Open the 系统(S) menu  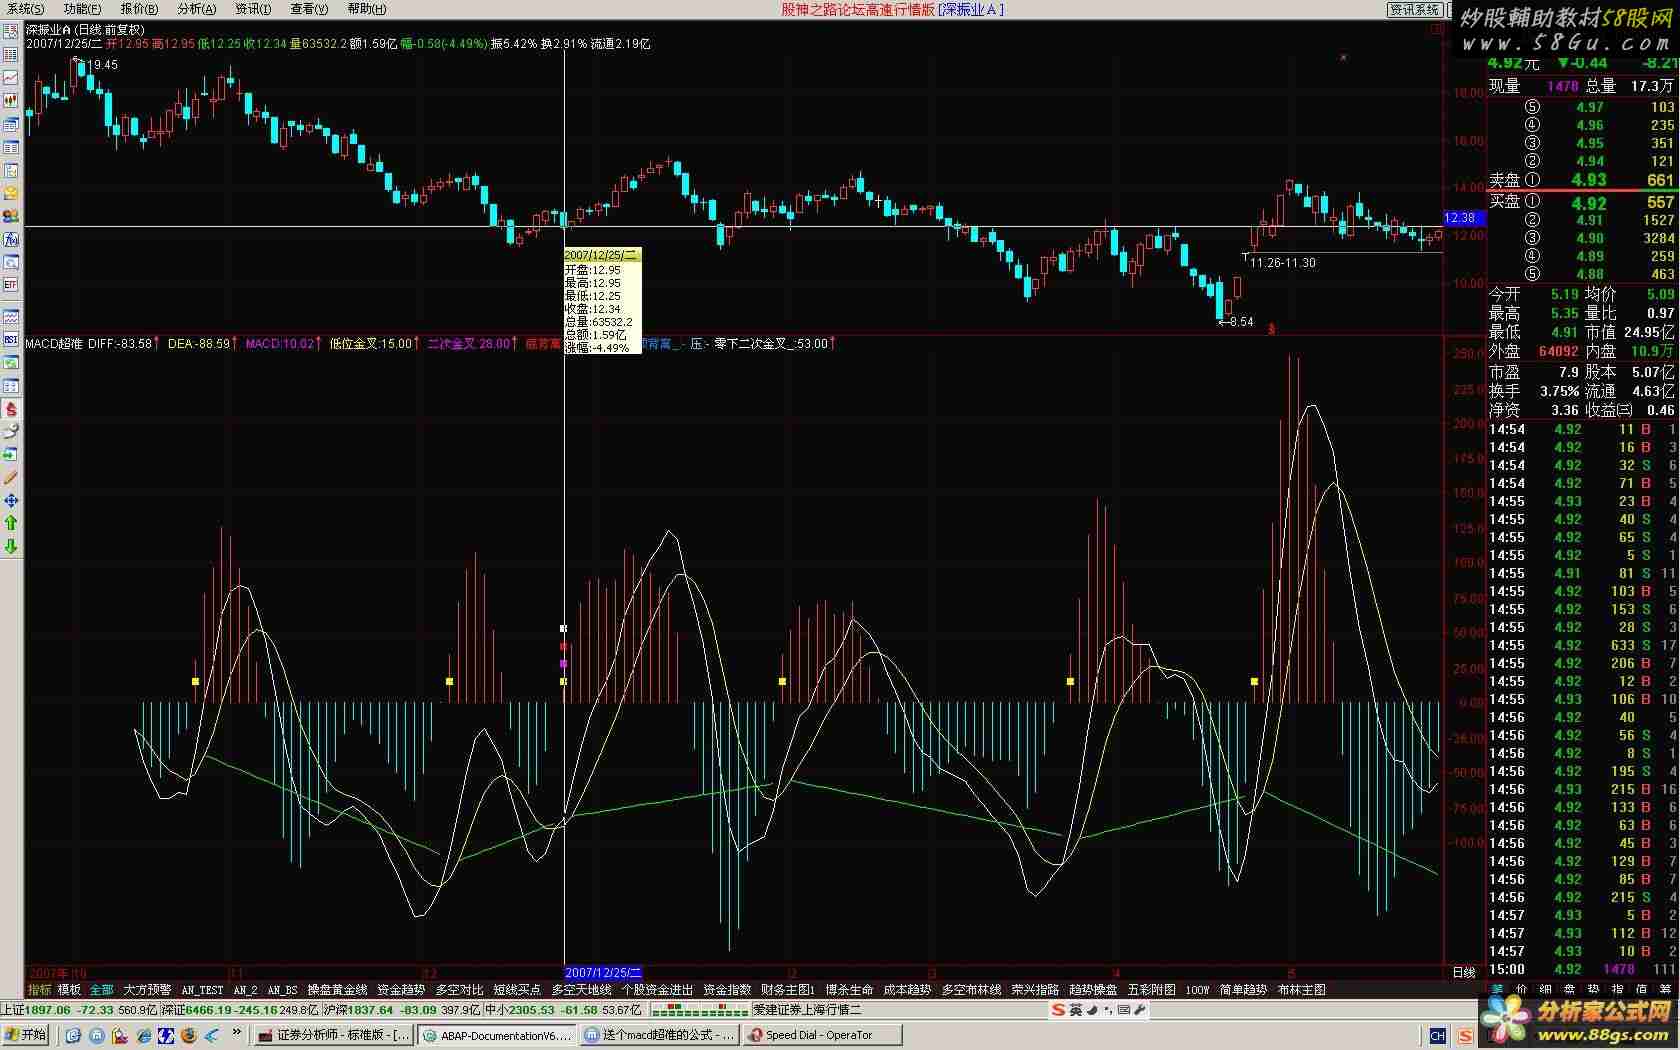coord(25,8)
